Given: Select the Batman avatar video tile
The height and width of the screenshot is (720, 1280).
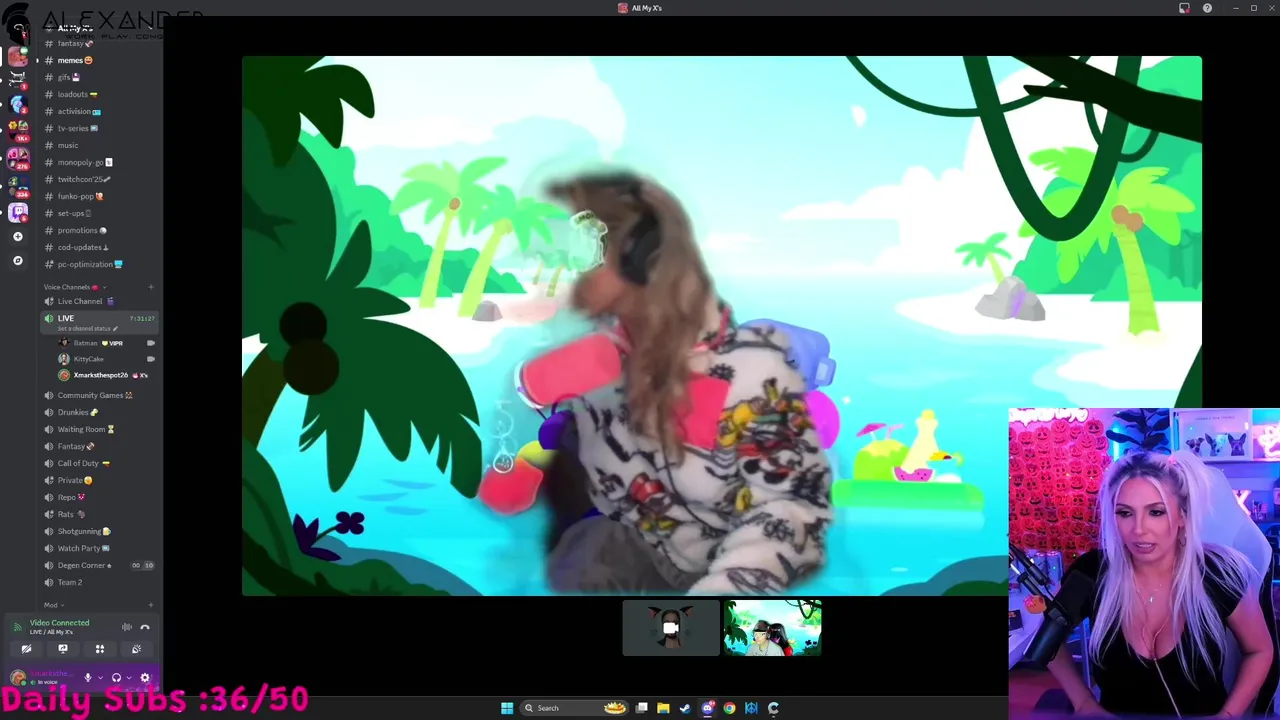Looking at the screenshot, I should [x=671, y=628].
